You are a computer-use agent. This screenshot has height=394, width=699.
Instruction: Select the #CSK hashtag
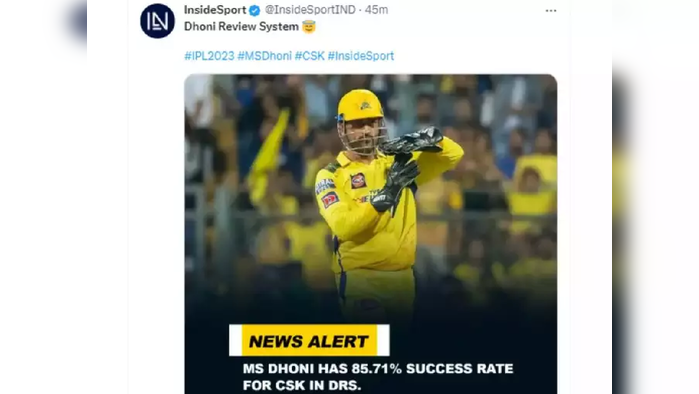tap(310, 56)
